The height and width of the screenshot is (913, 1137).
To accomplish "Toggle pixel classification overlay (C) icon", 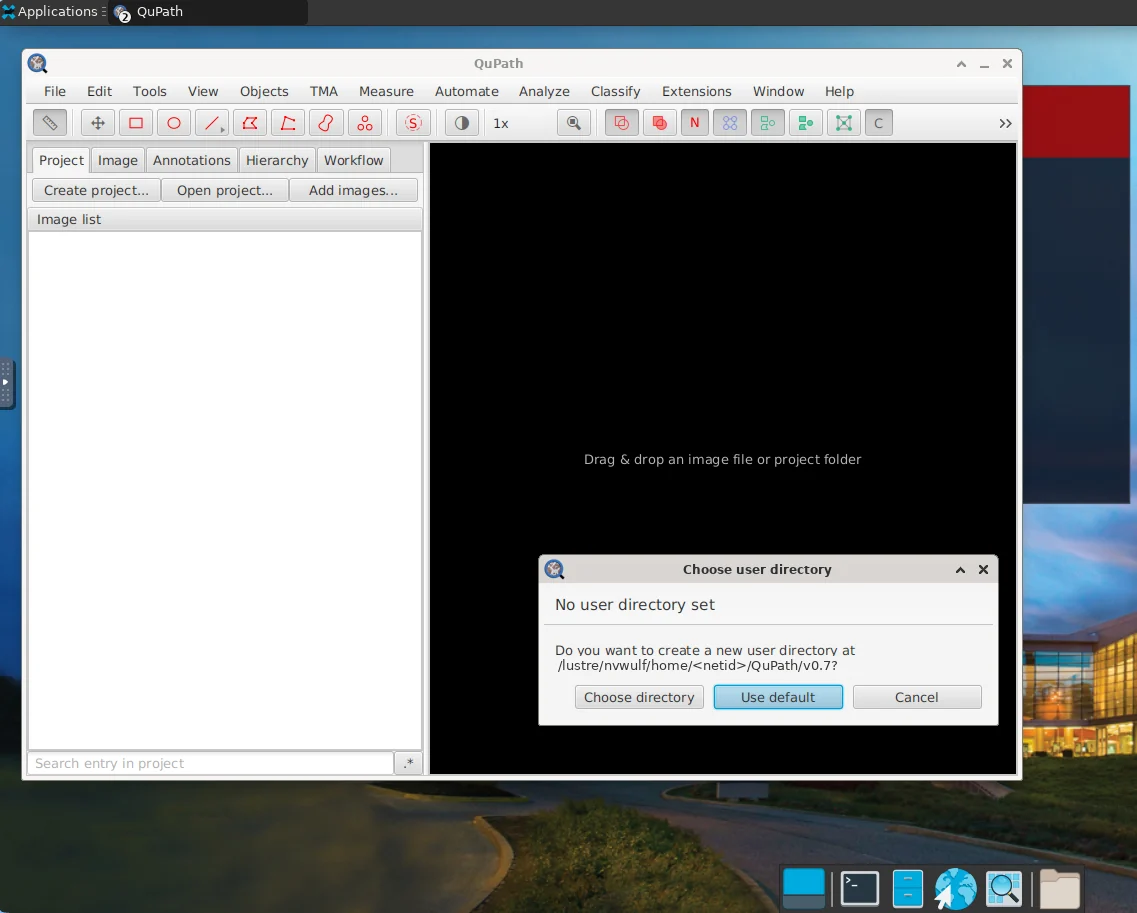I will pos(878,123).
